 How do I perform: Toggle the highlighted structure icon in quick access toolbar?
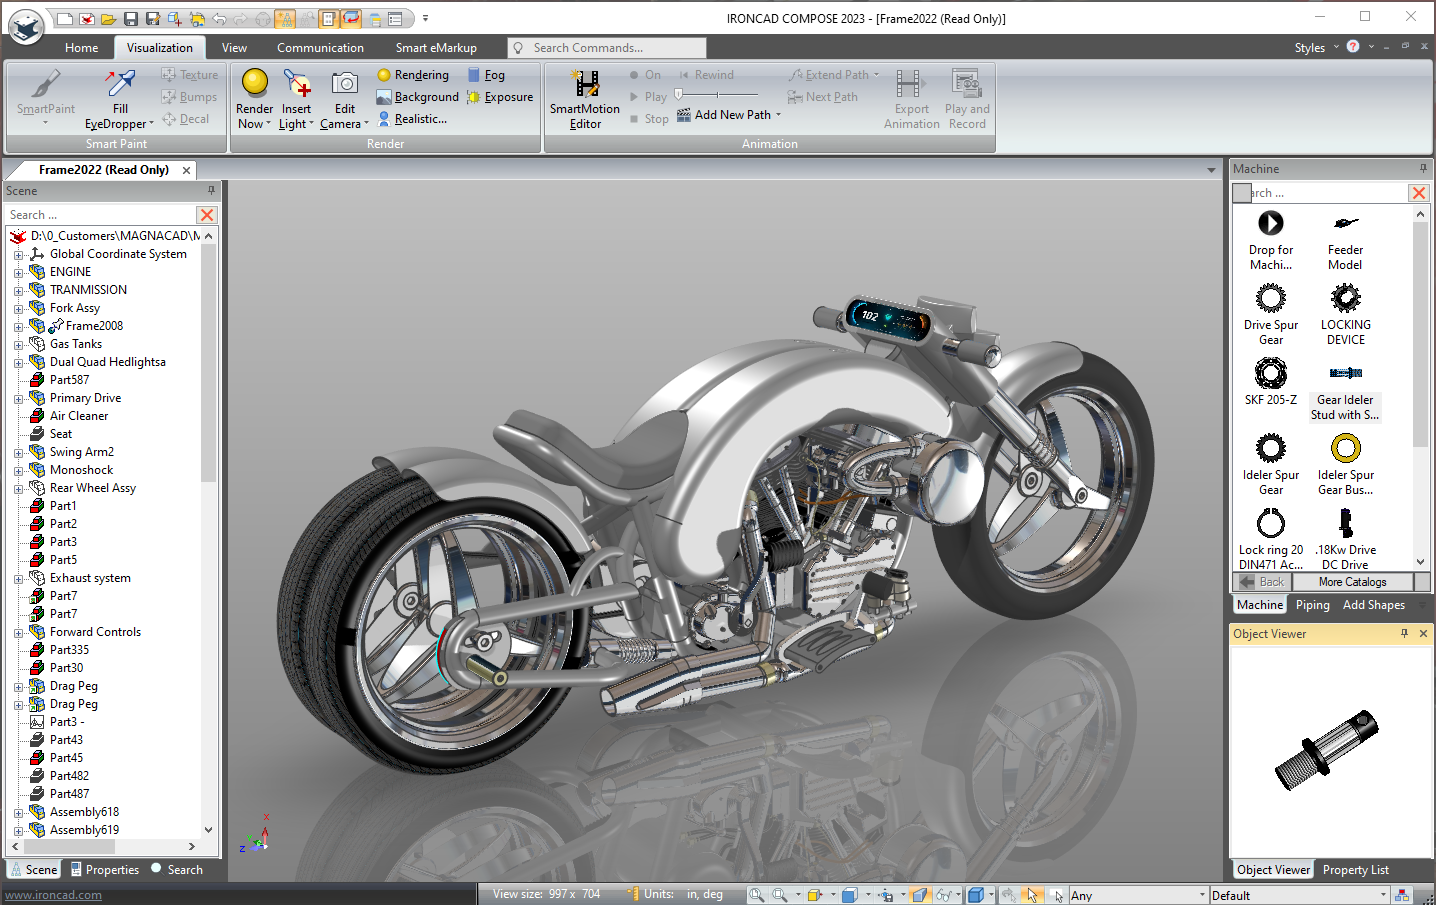click(x=285, y=18)
